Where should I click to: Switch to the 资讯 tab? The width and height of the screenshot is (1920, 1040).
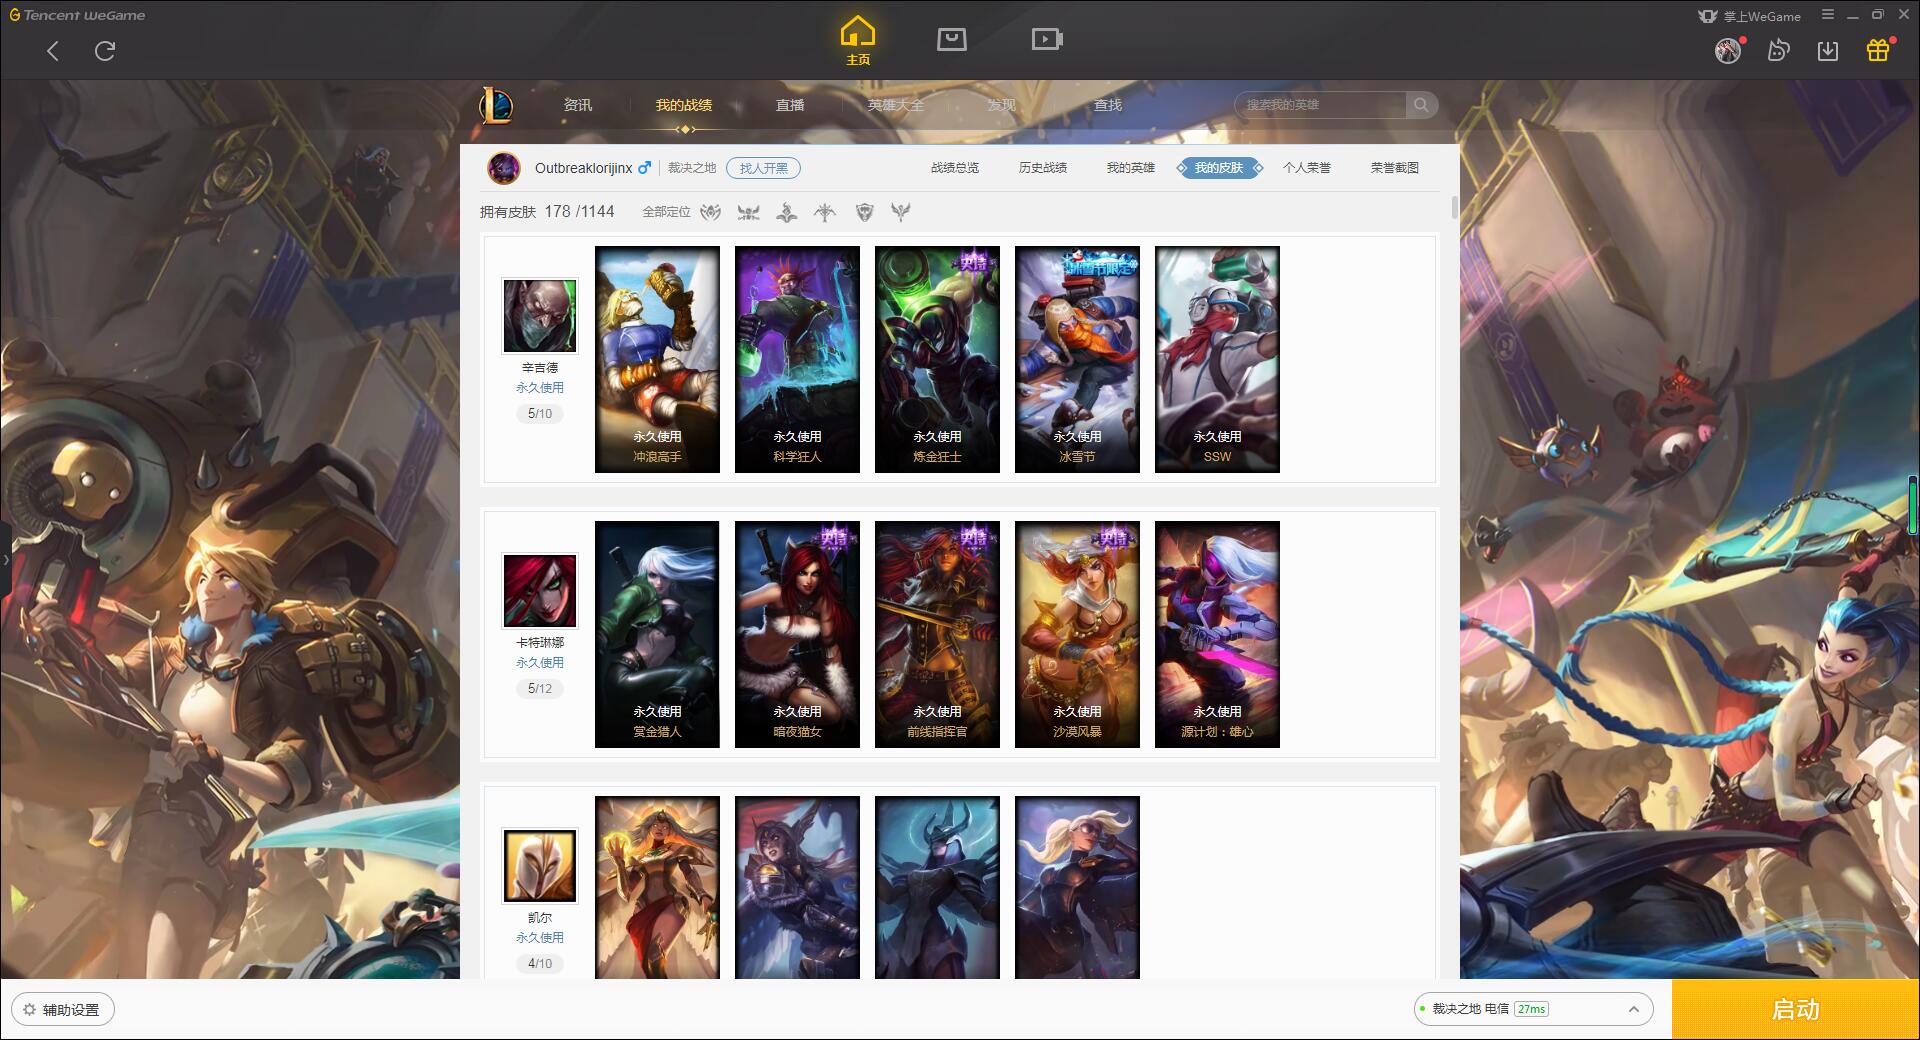577,105
